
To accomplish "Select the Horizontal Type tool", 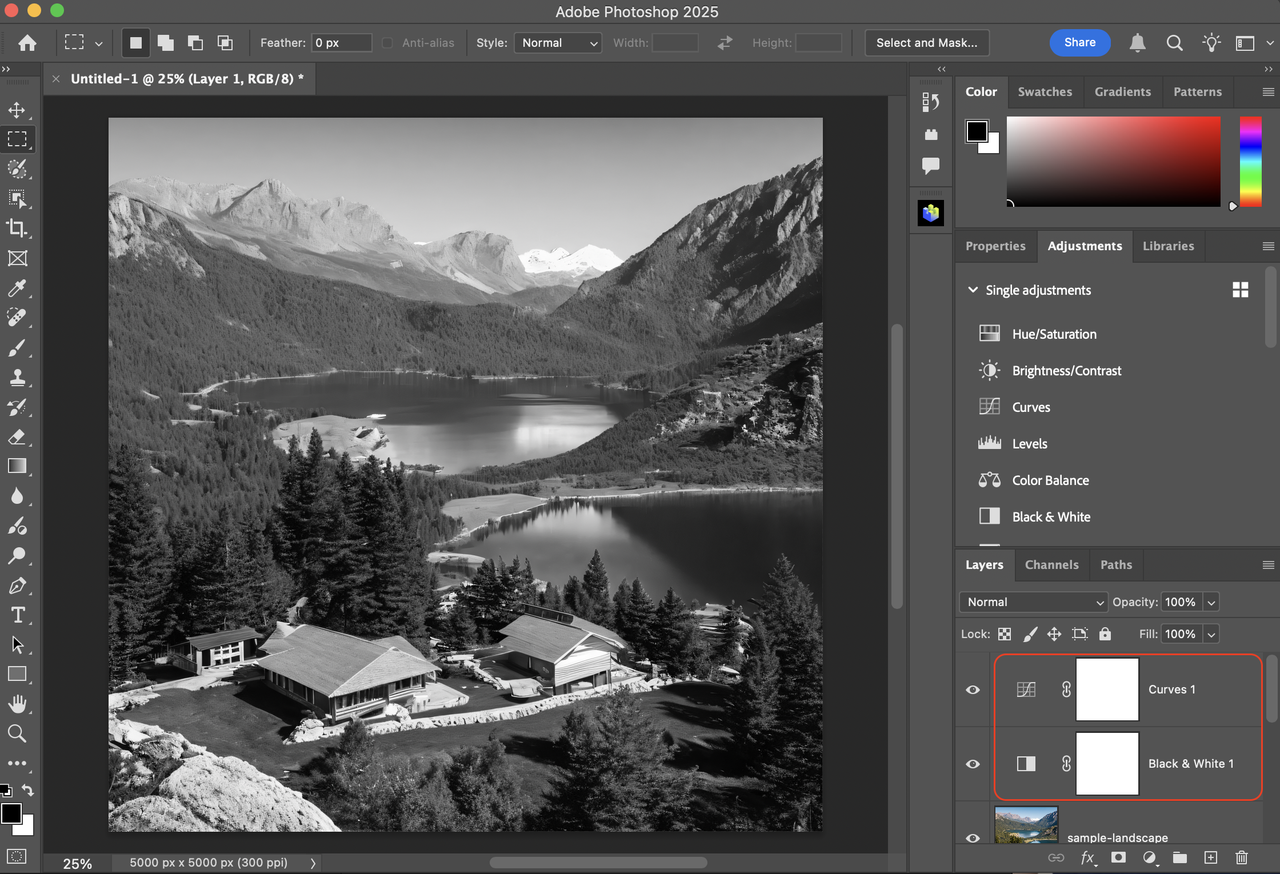I will [x=17, y=615].
